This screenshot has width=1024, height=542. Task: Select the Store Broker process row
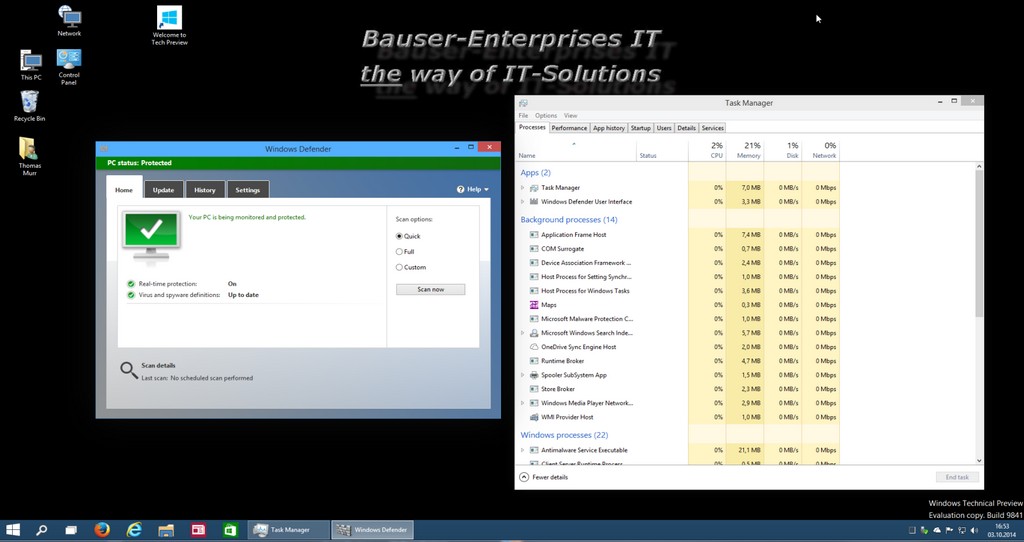pyautogui.click(x=679, y=389)
